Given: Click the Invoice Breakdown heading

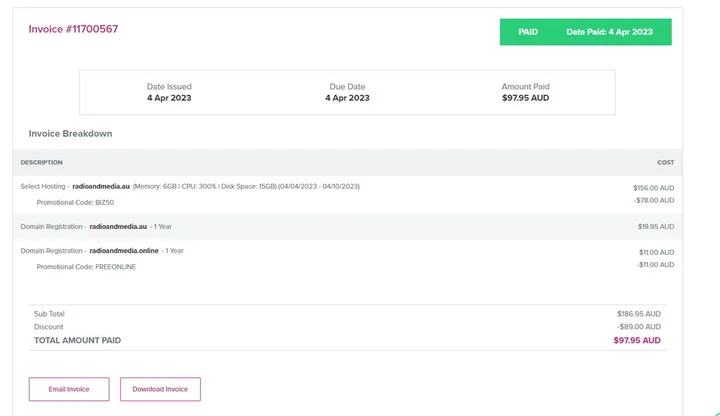Looking at the screenshot, I should [x=70, y=133].
